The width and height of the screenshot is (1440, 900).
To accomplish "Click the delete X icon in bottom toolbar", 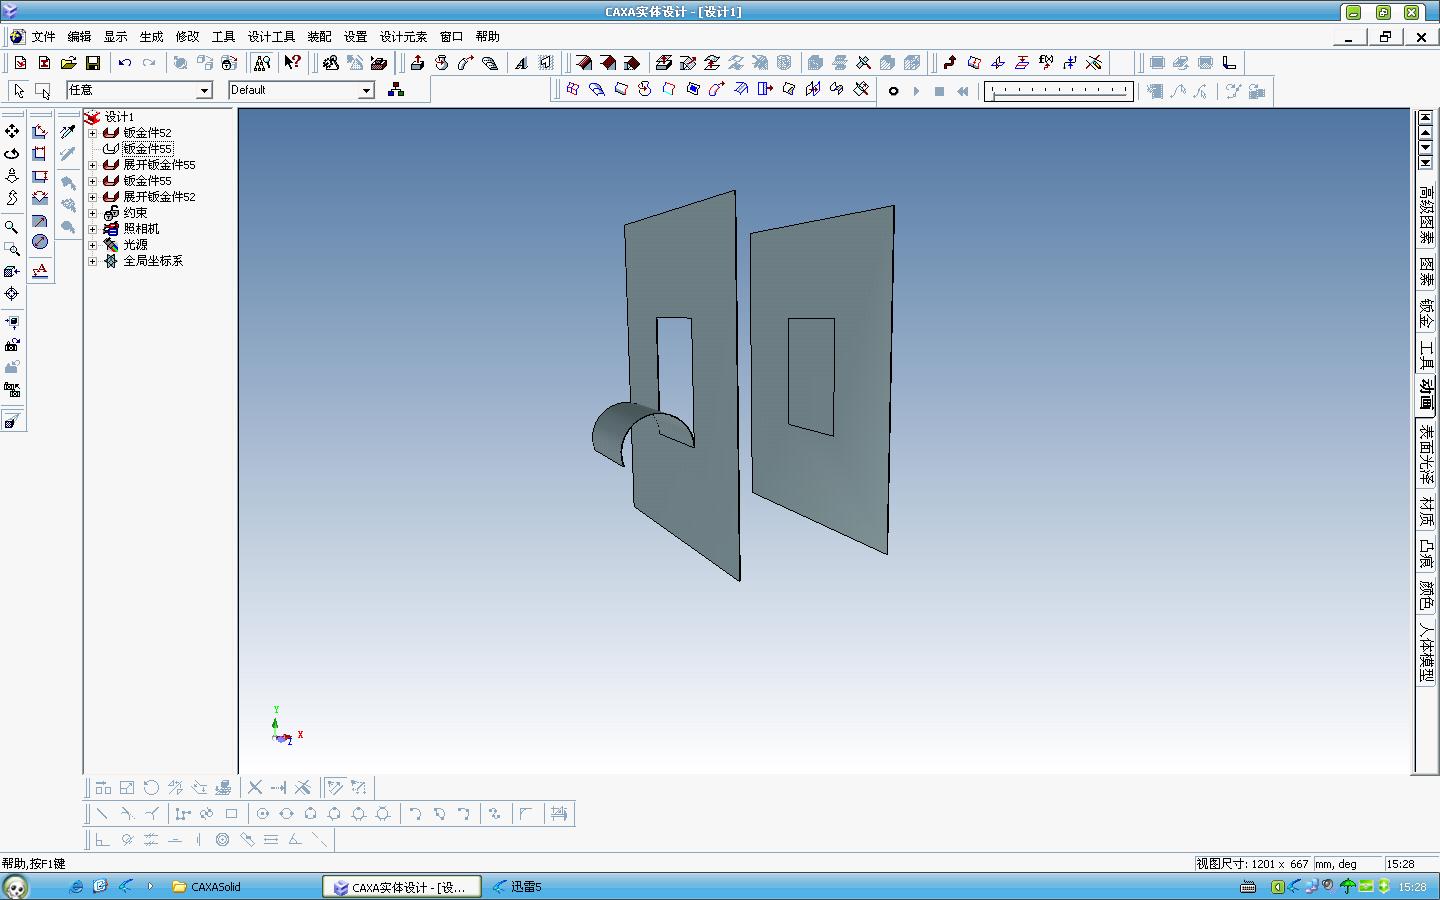I will (255, 788).
